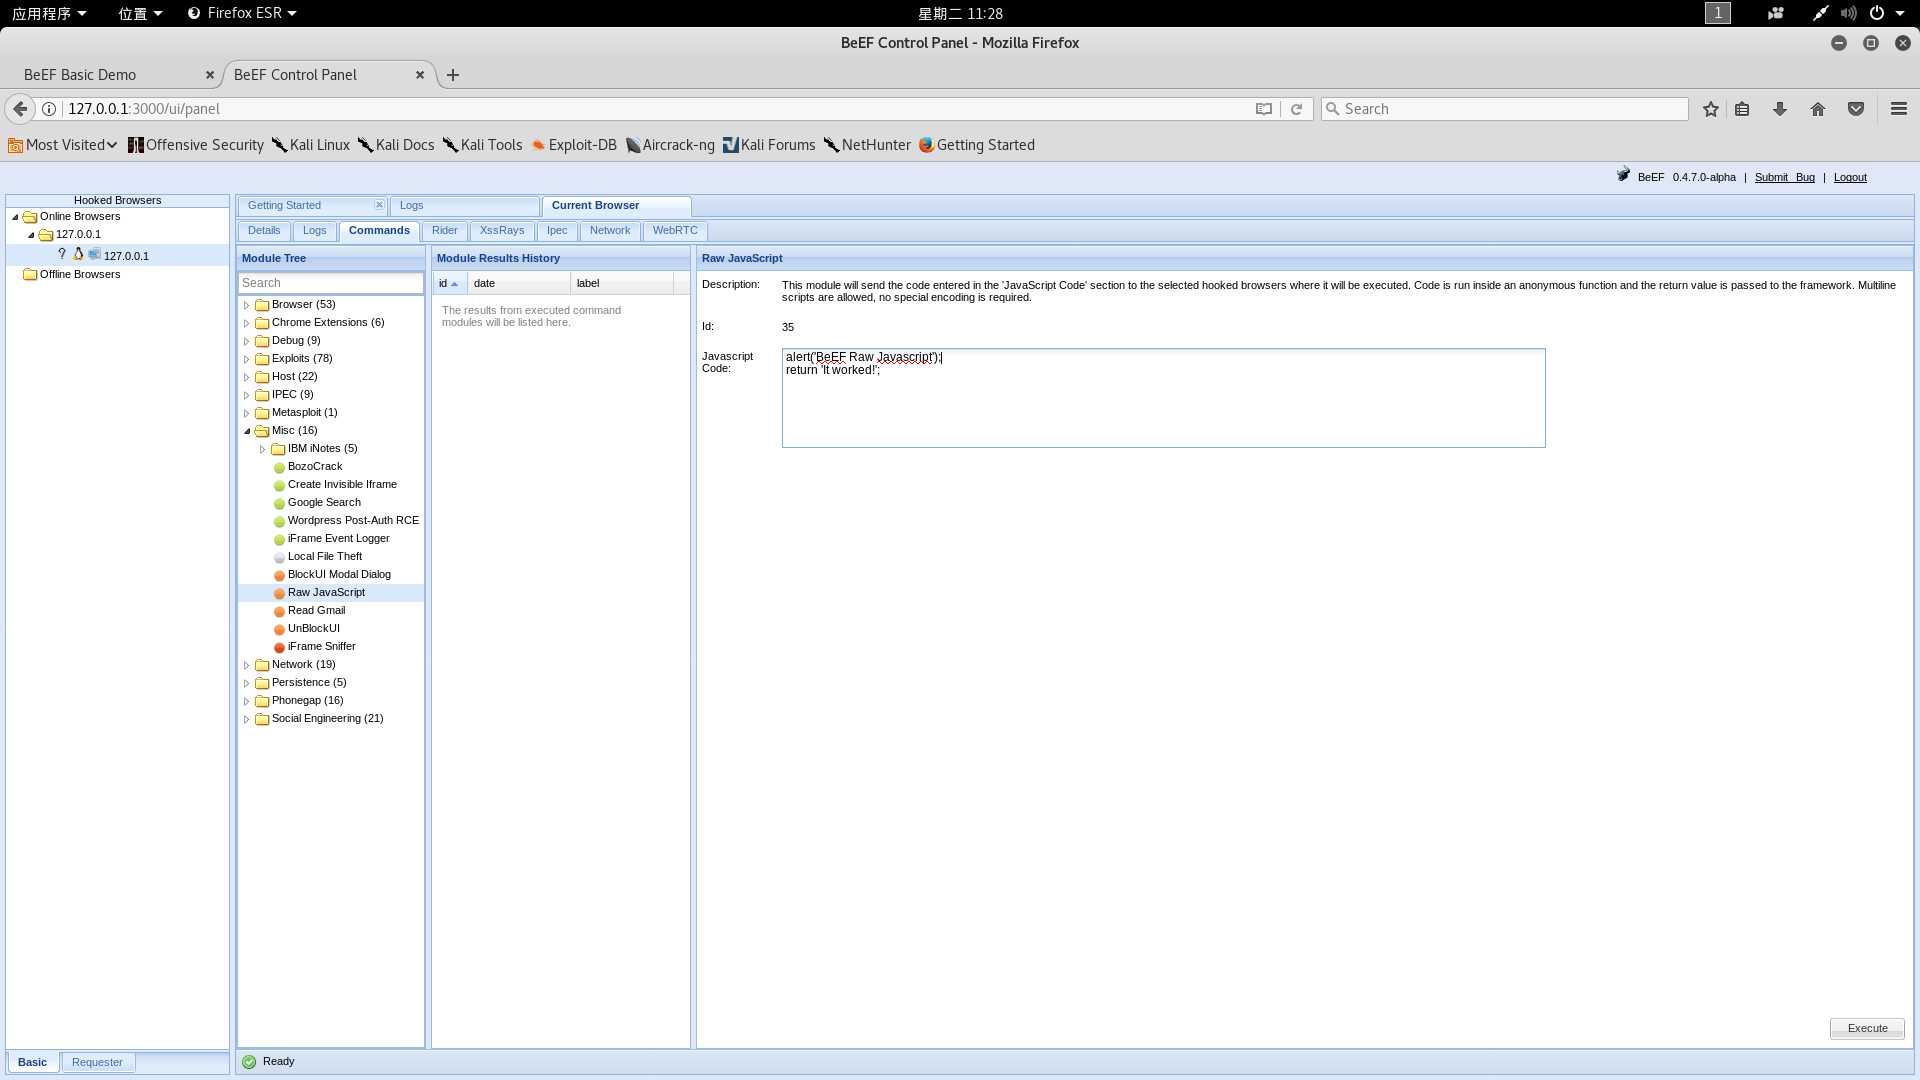Viewport: 1920px width, 1080px height.
Task: Click the Submit Bug link
Action: (1784, 178)
